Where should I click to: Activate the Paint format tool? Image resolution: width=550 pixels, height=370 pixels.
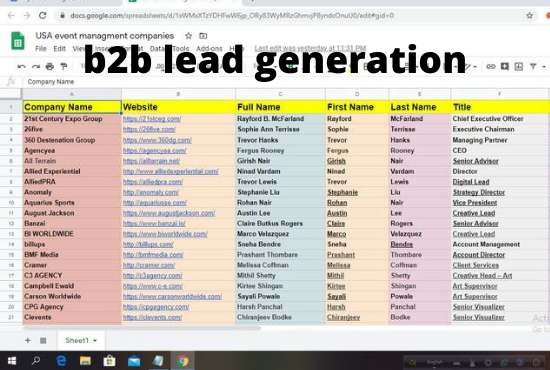pyautogui.click(x=63, y=66)
